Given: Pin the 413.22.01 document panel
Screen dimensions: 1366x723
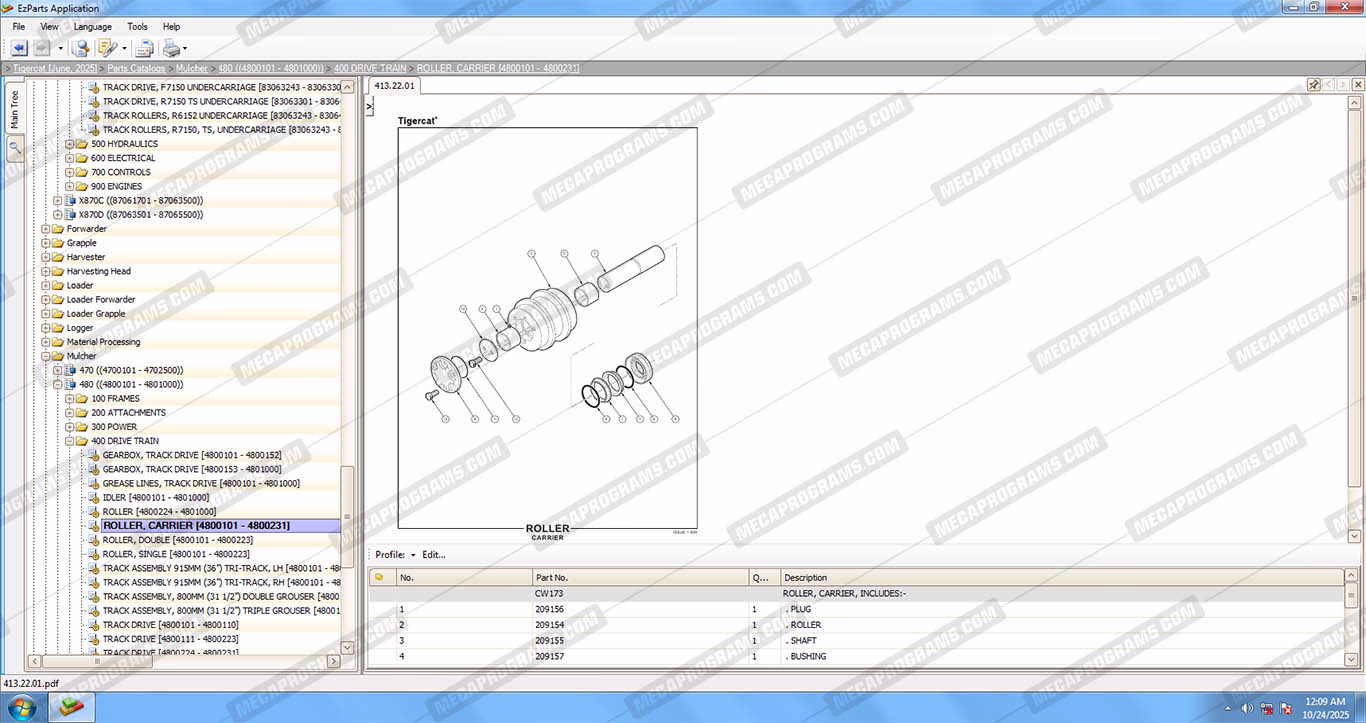Looking at the screenshot, I should tap(1314, 85).
